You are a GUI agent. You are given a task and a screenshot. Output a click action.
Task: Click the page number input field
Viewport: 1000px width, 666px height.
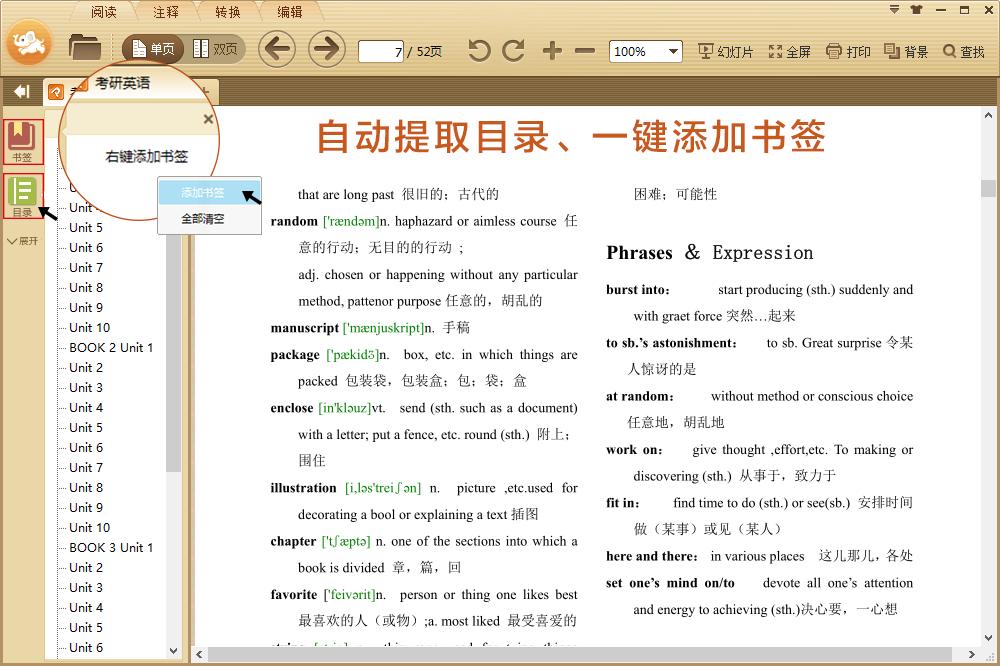click(381, 52)
